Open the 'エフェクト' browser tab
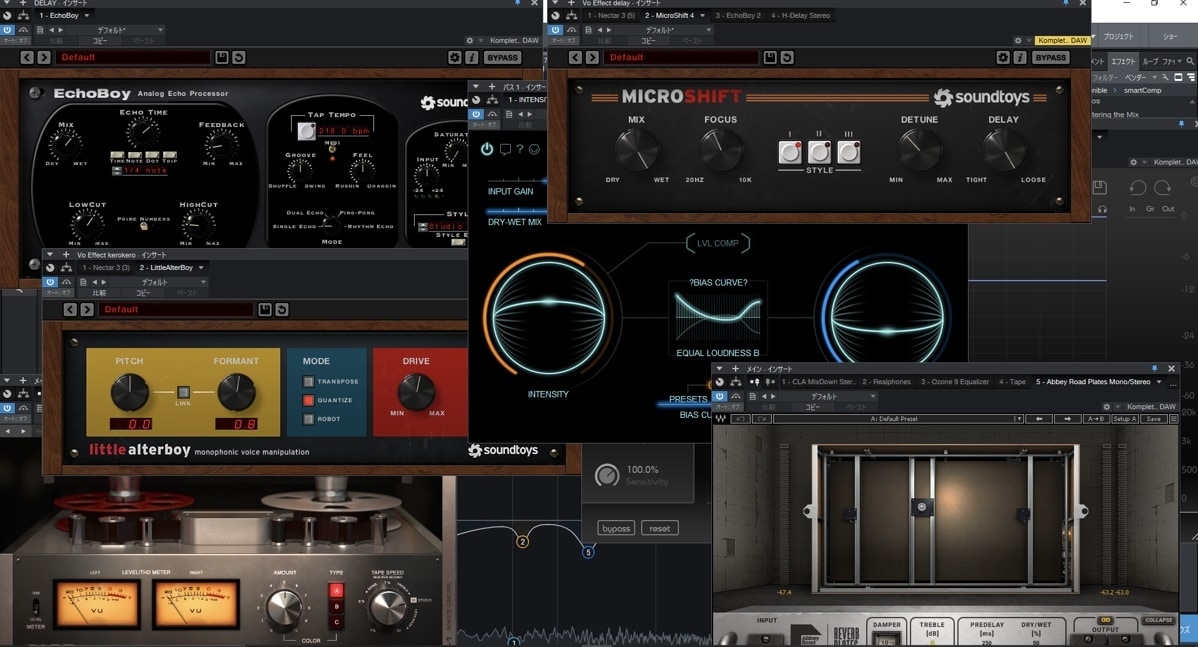 coord(1123,61)
